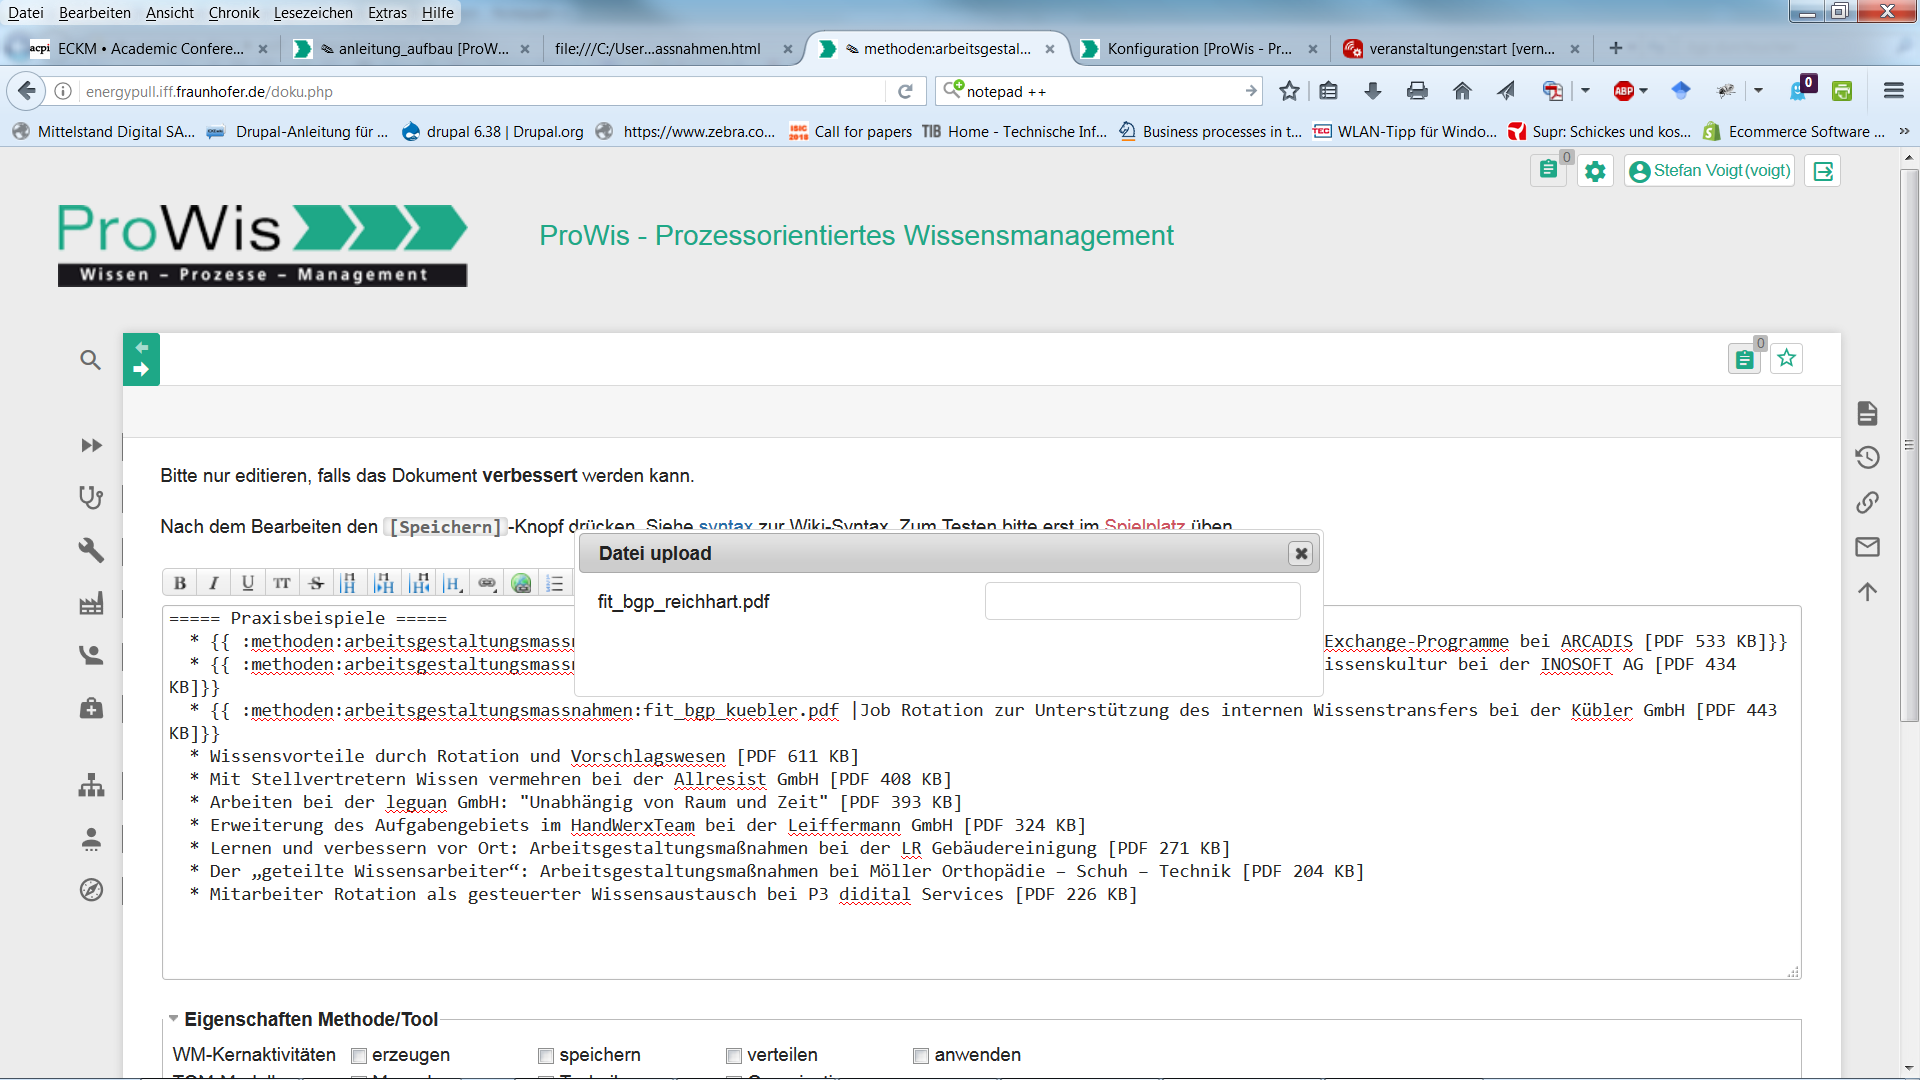
Task: Check the speichern checkbox
Action: point(546,1055)
